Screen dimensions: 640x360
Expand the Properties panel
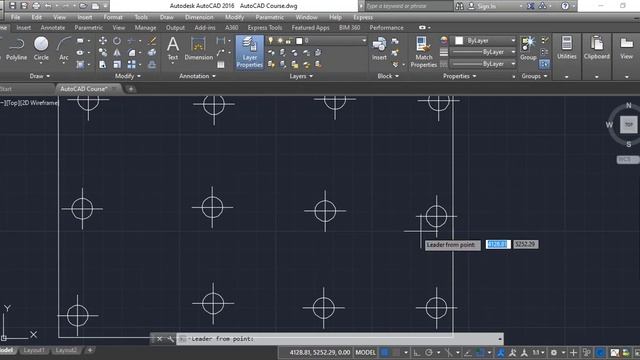(460, 76)
